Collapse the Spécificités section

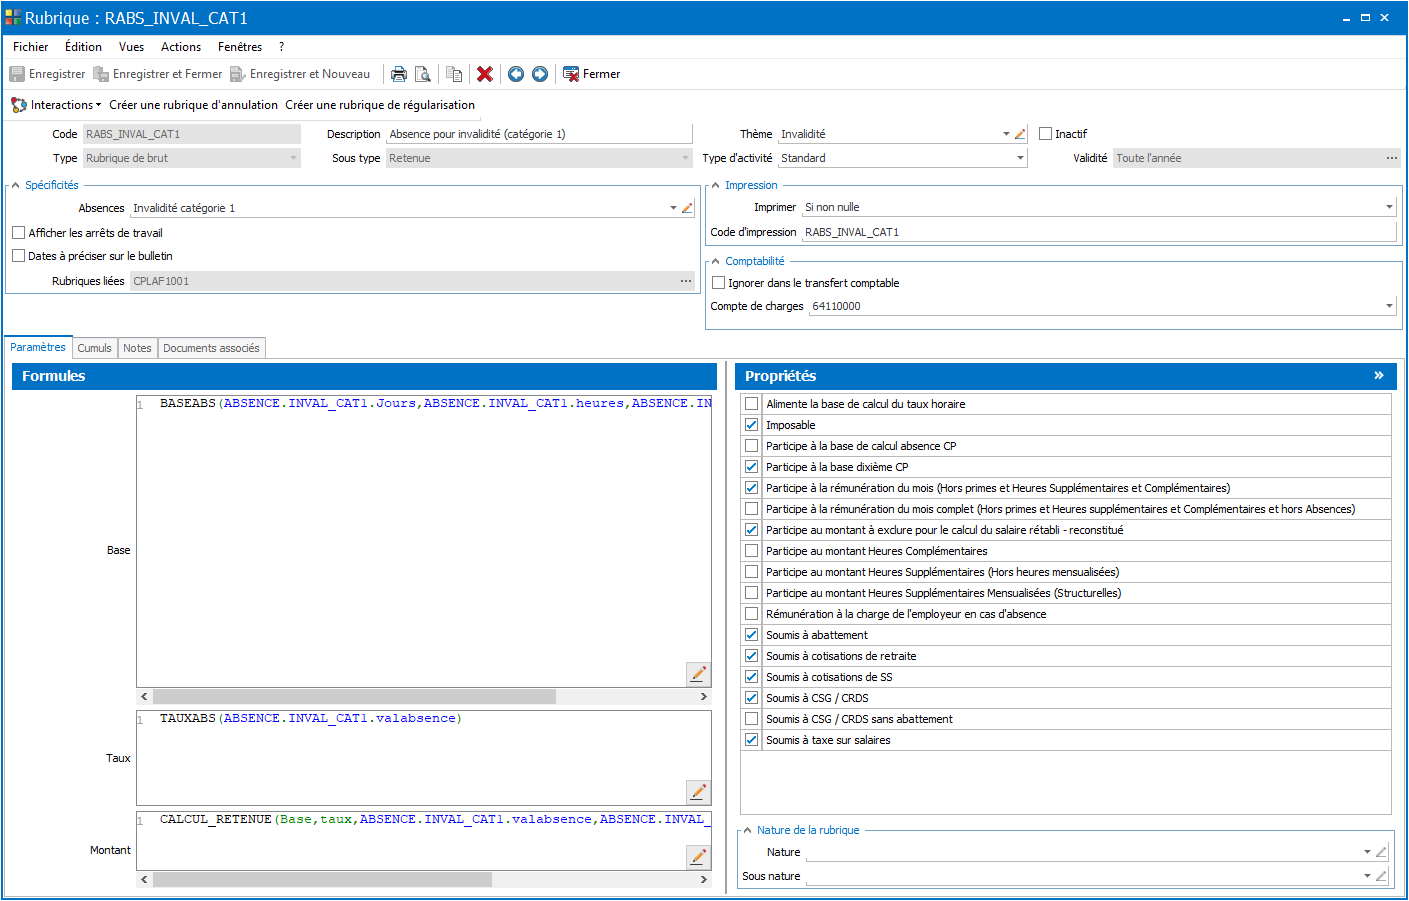pos(16,185)
